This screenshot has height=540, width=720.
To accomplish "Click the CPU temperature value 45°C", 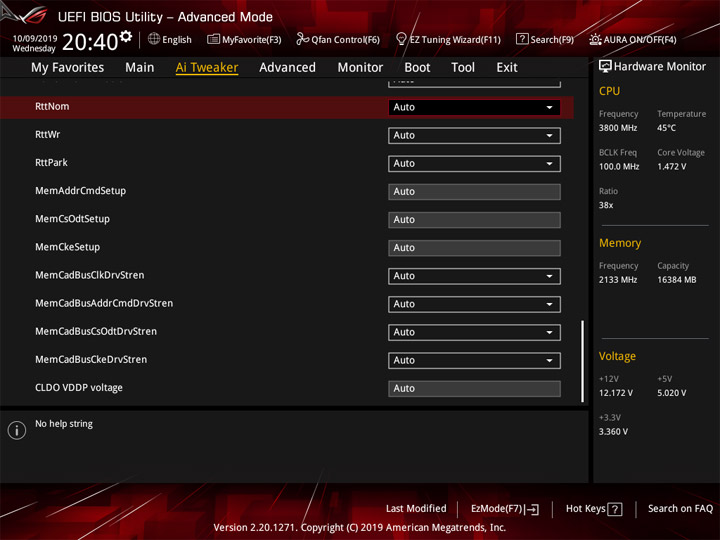I will click(x=666, y=128).
